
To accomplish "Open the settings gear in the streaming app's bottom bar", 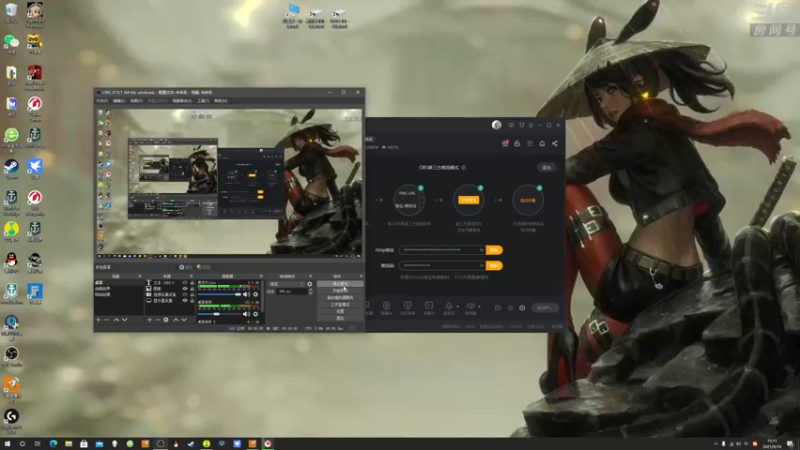I will click(522, 308).
